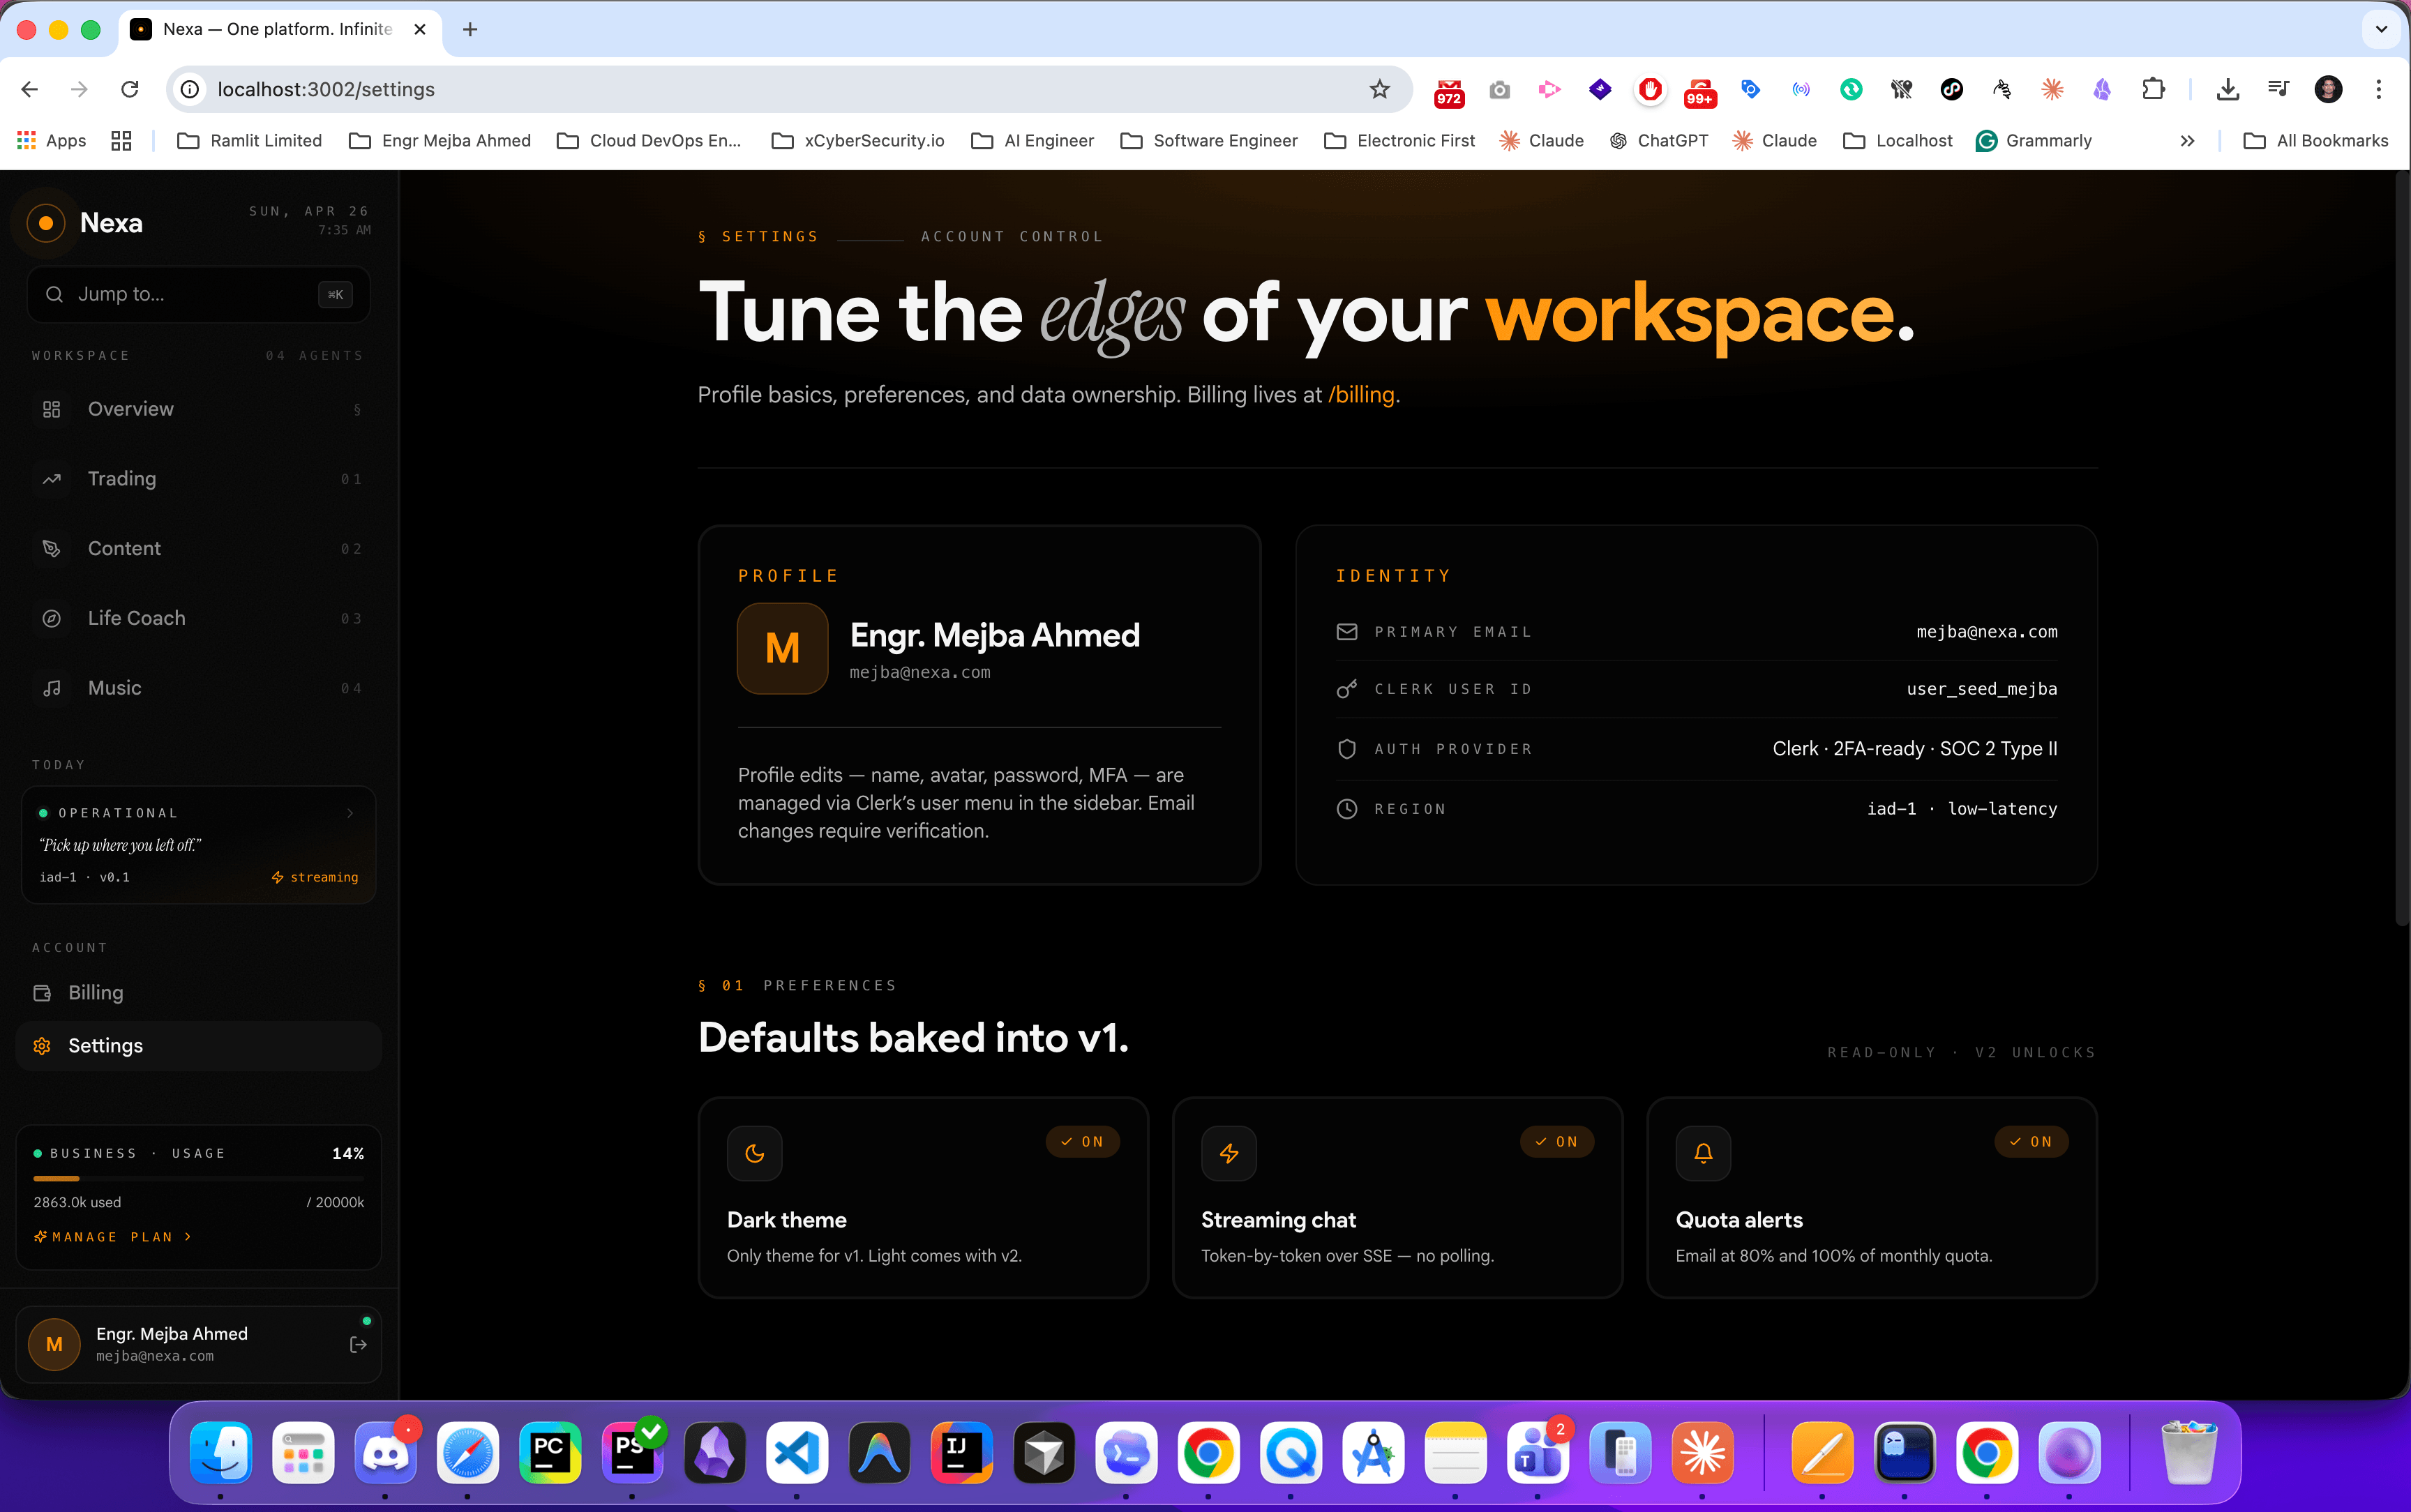Click the Trading trend-line icon
Viewport: 2411px width, 1512px height.
tap(52, 479)
